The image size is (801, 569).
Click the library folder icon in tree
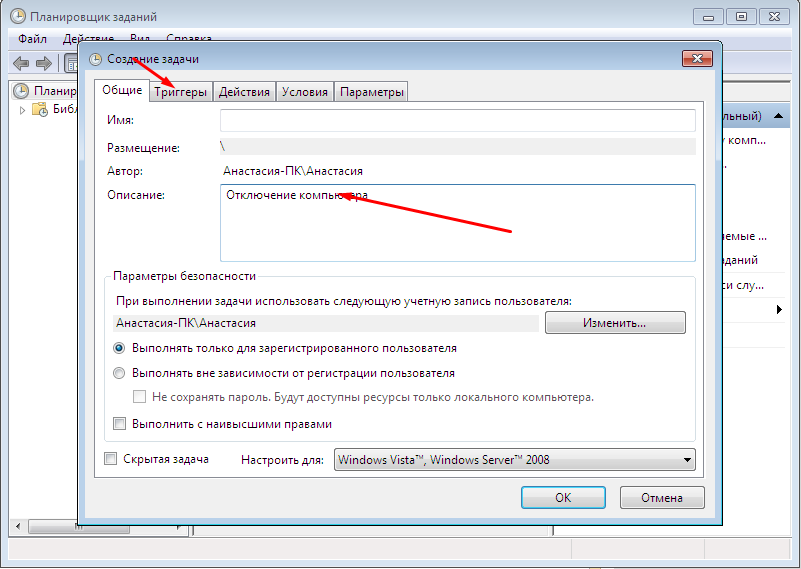pos(40,109)
